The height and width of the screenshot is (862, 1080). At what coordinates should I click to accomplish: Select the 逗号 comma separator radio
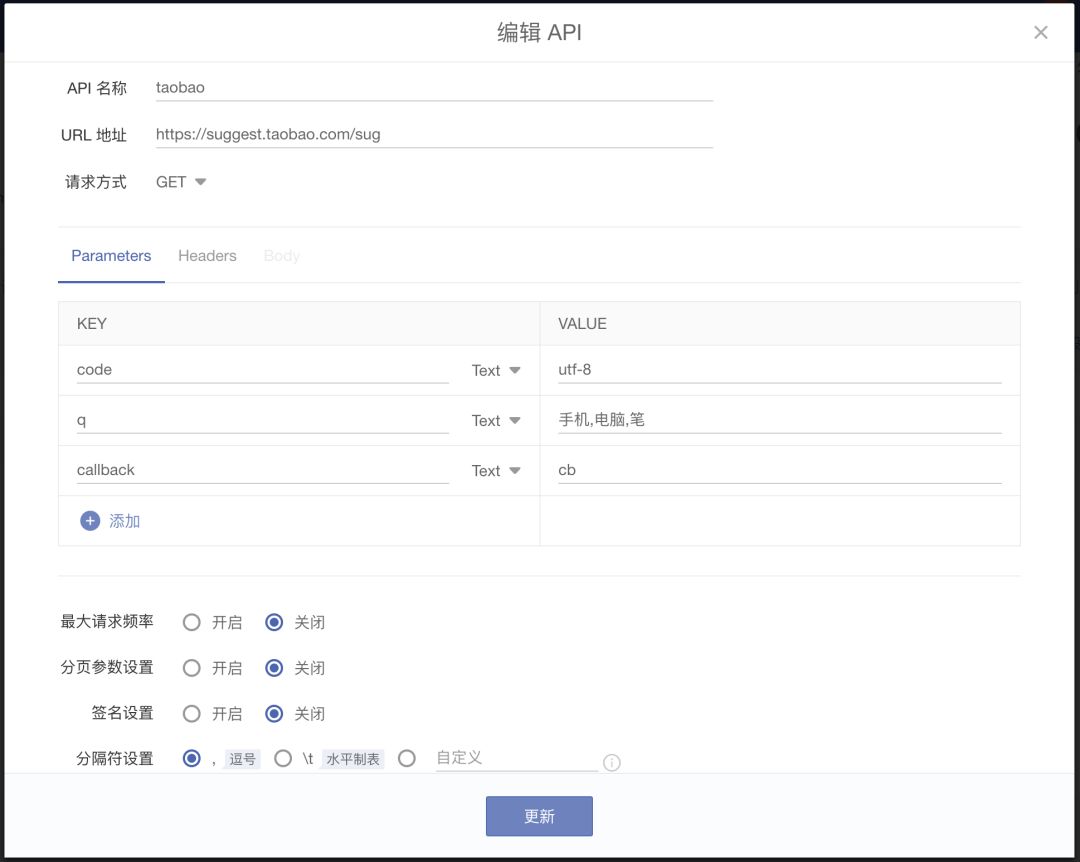click(191, 759)
